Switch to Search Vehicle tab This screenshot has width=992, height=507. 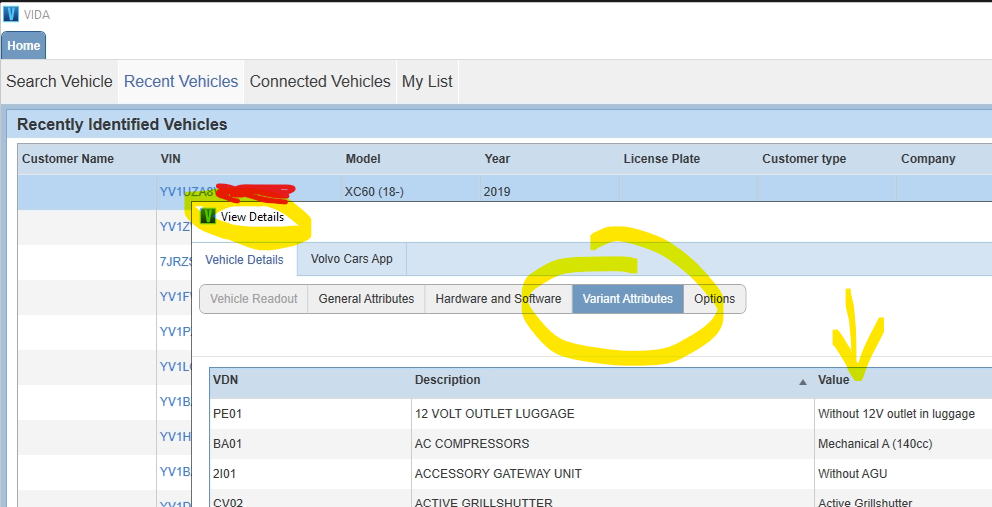[59, 82]
